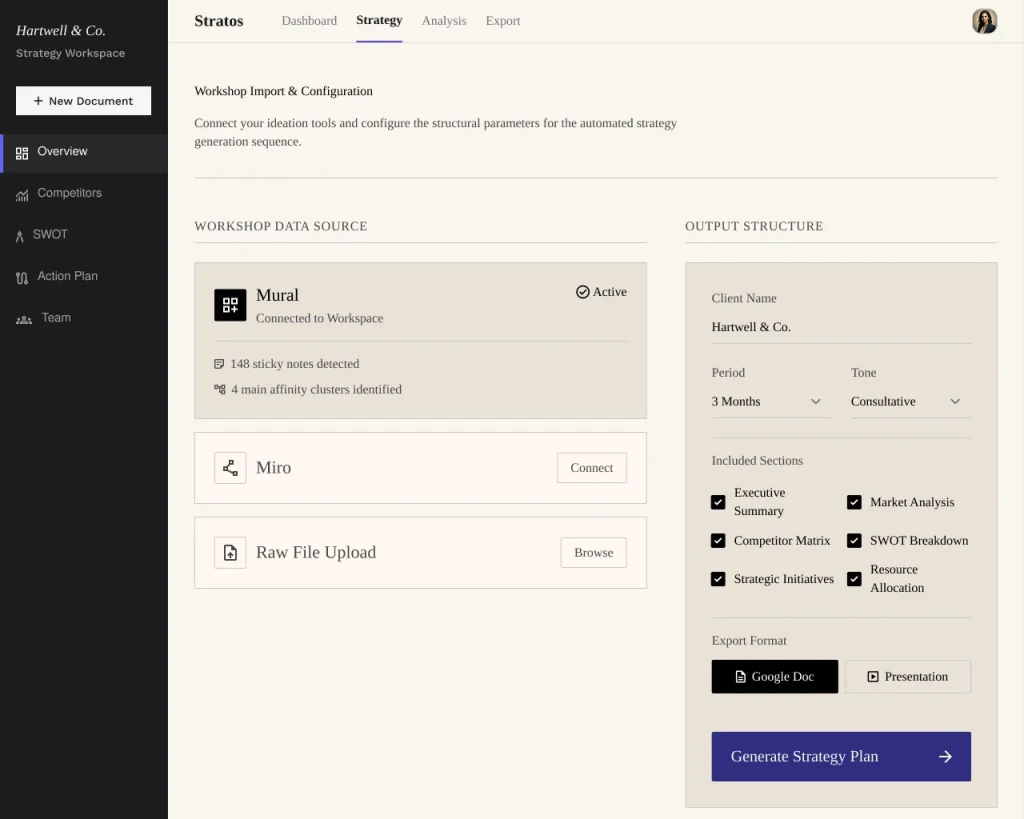Click the Stratos logo text
This screenshot has height=819, width=1024.
point(219,21)
